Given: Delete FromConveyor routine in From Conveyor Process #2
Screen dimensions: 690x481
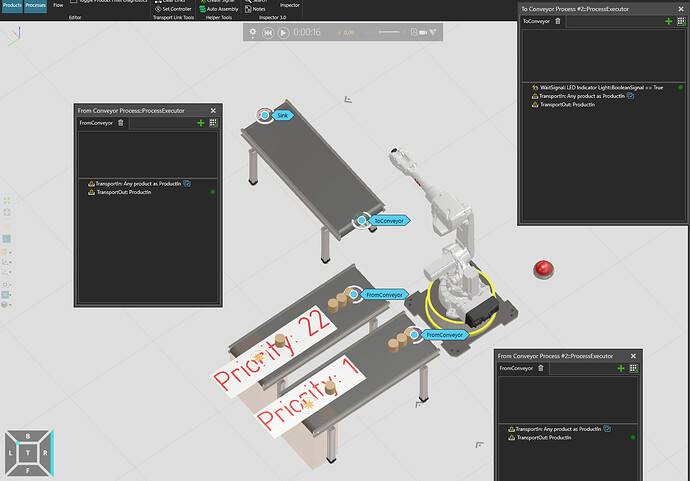Looking at the screenshot, I should point(541,368).
